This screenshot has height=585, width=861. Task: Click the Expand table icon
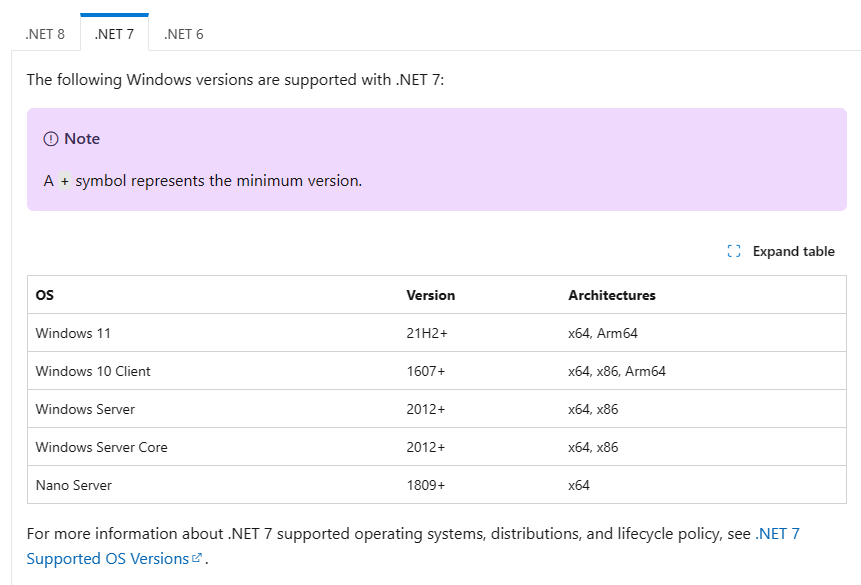(734, 251)
